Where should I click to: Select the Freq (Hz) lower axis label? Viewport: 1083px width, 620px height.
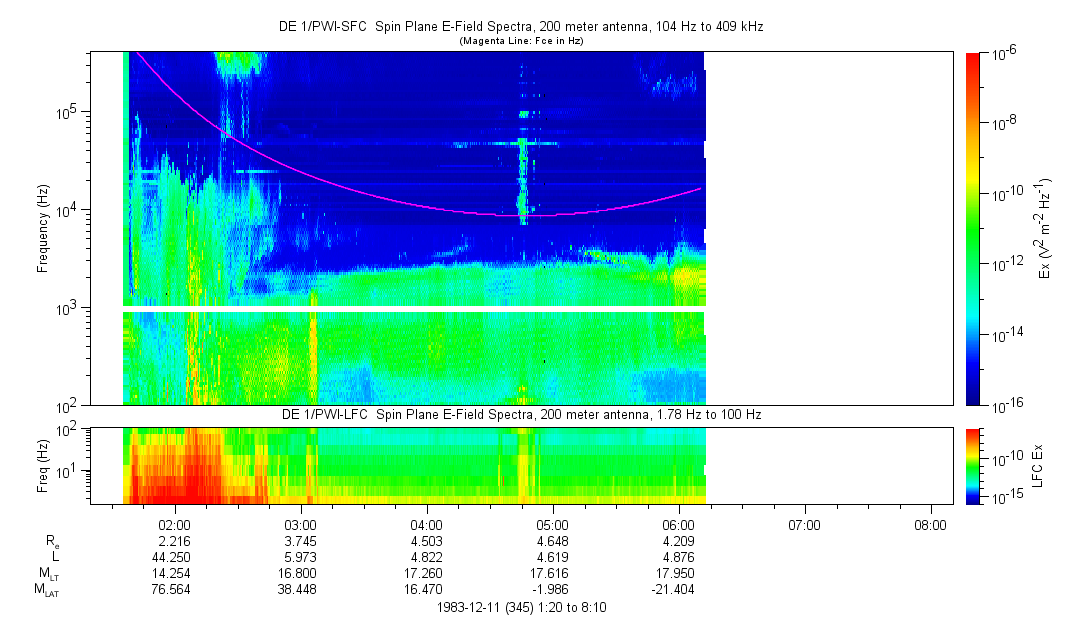[43, 465]
